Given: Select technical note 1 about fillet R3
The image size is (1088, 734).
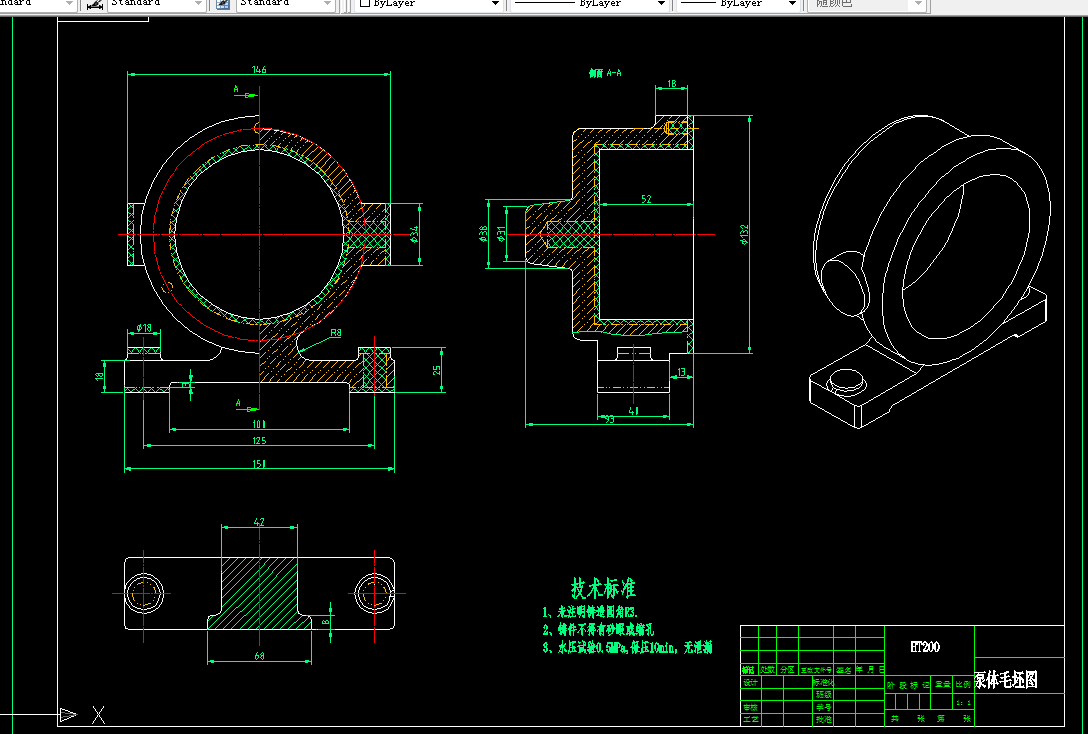Looking at the screenshot, I should point(590,612).
